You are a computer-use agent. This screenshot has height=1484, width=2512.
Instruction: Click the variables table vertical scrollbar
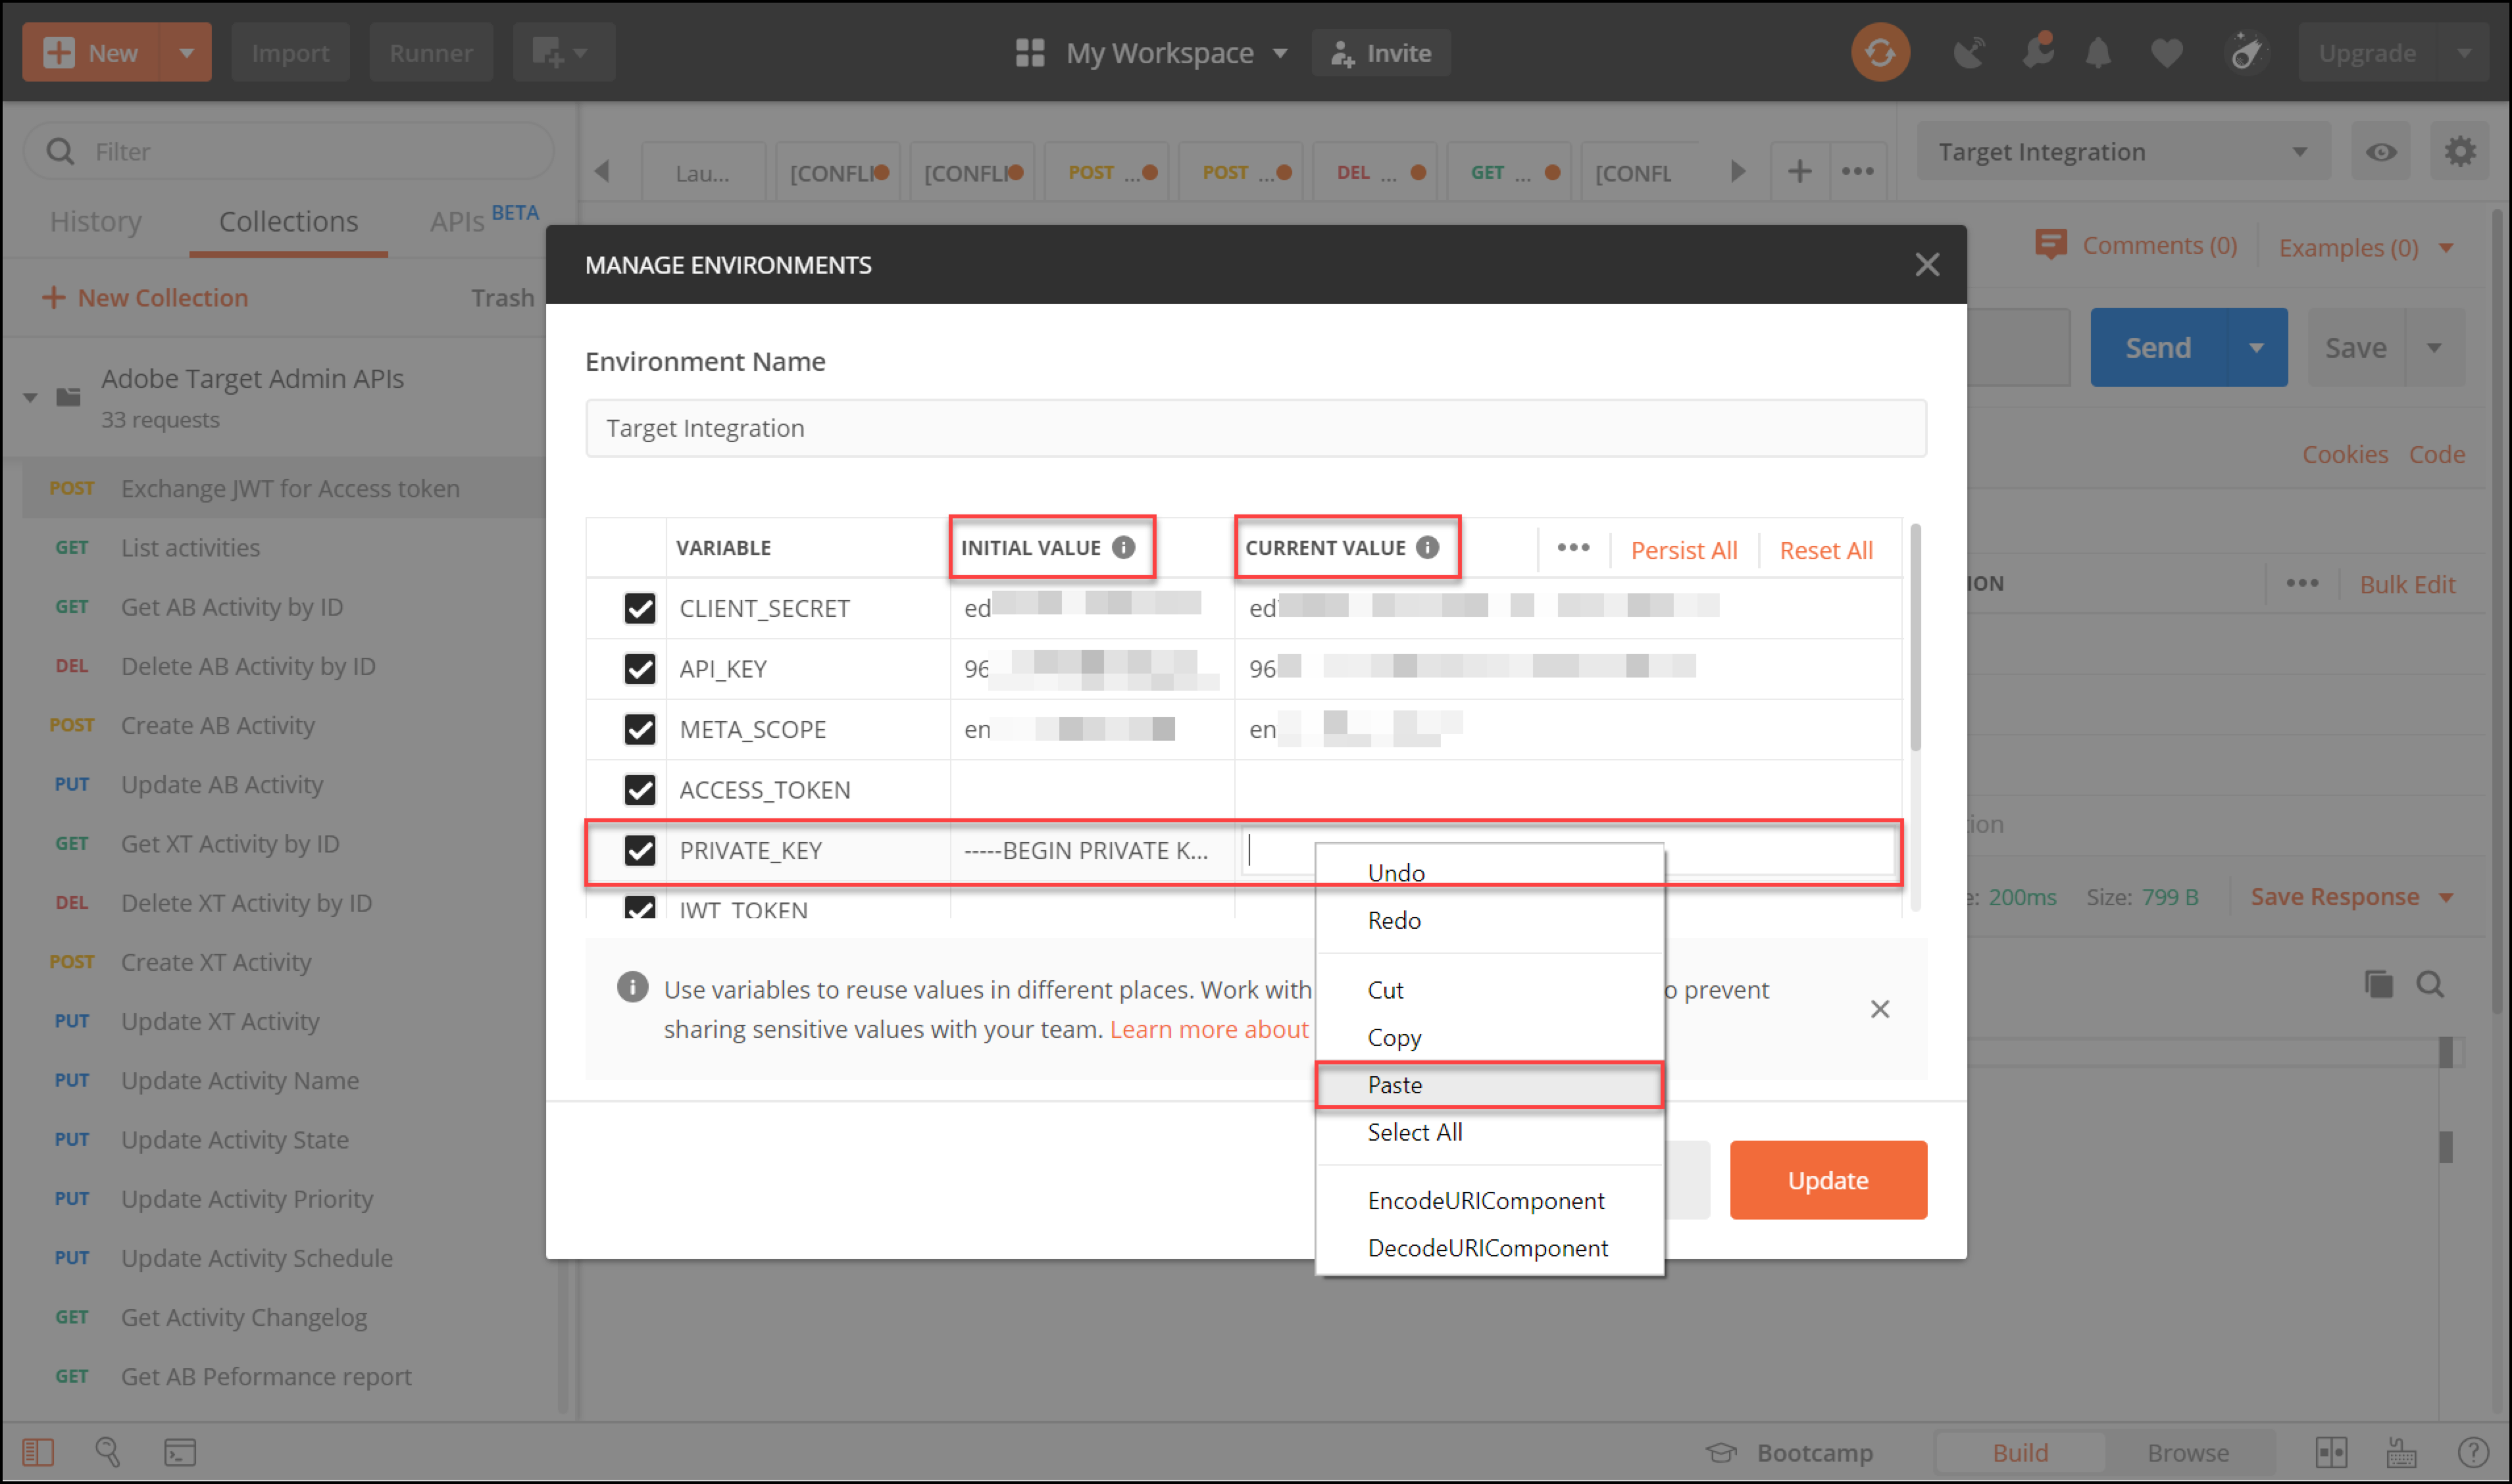tap(1915, 640)
